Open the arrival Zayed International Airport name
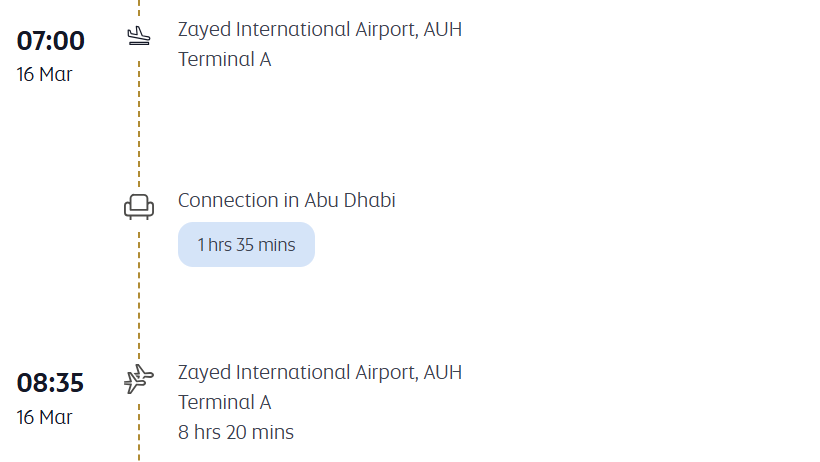Screen dimensions: 820x462 click(x=297, y=29)
